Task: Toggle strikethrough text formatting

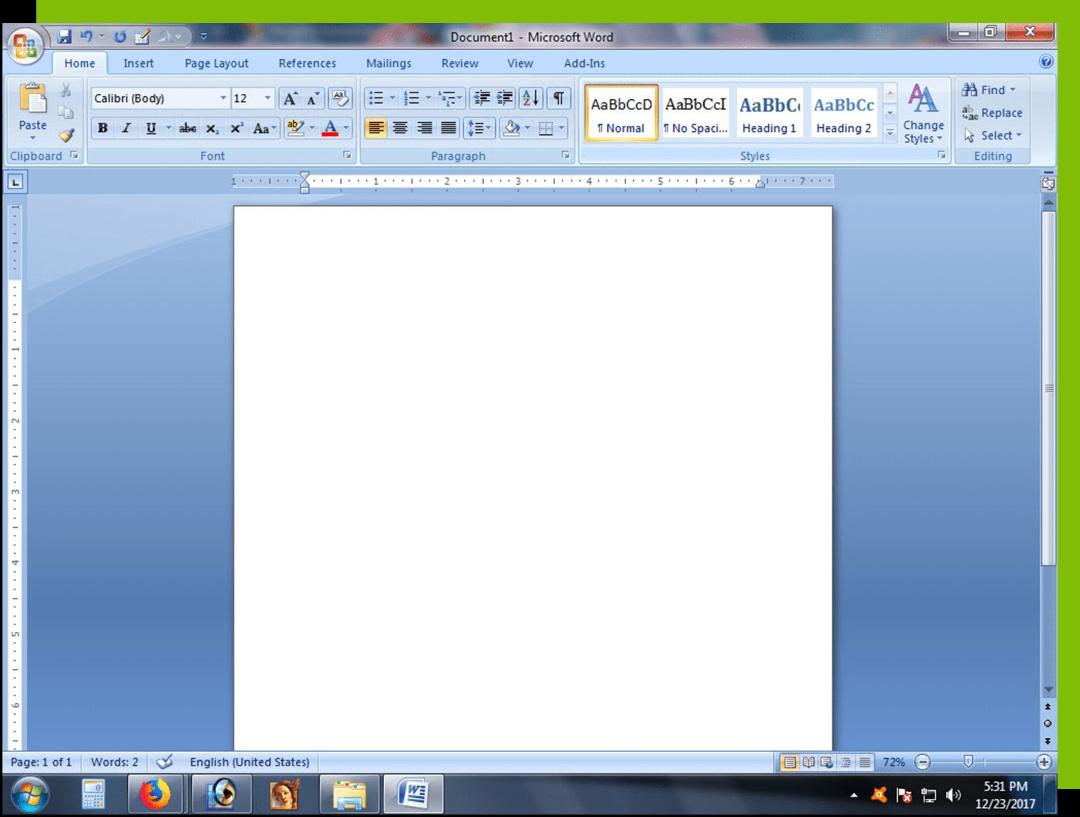Action: (187, 128)
